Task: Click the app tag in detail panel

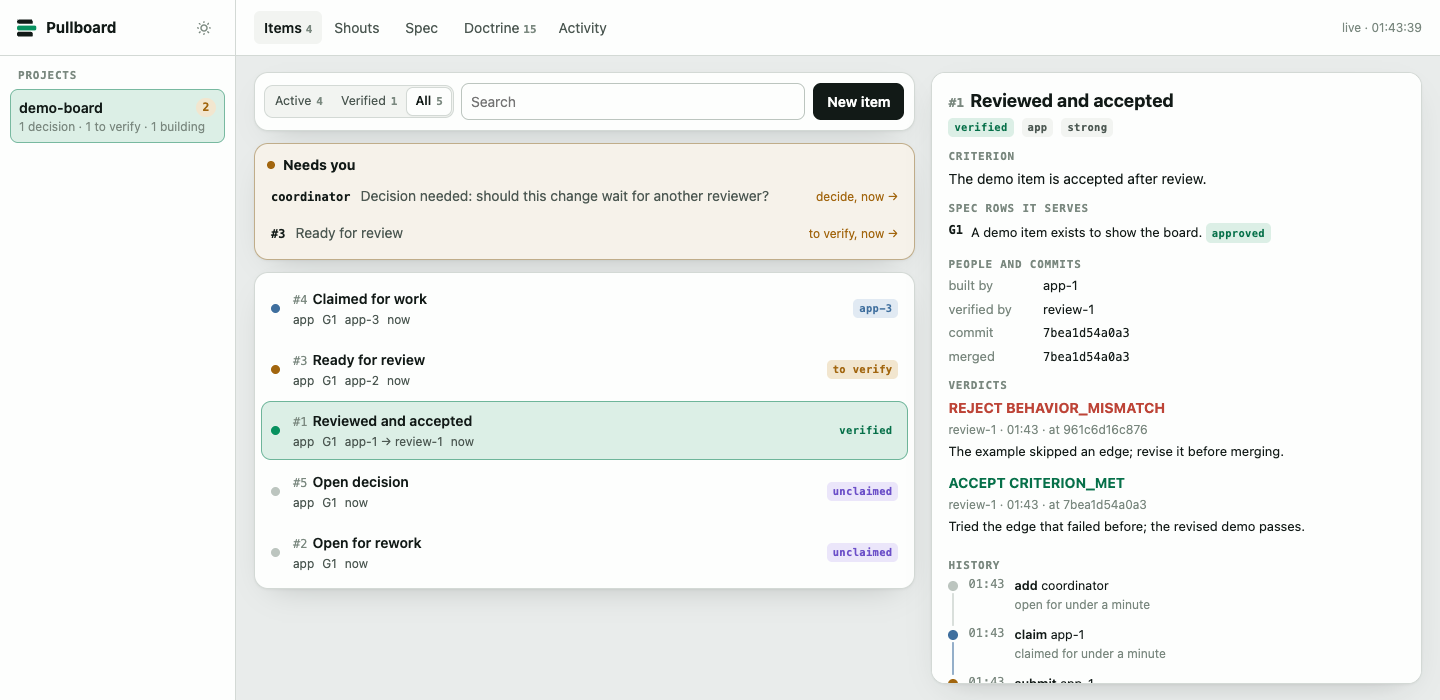Action: pos(1037,128)
